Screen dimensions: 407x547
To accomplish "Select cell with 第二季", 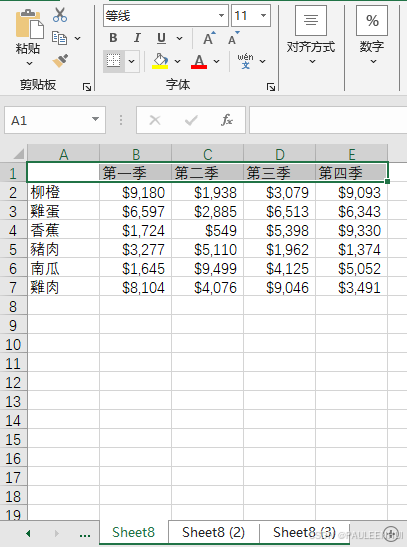I will 208,173.
